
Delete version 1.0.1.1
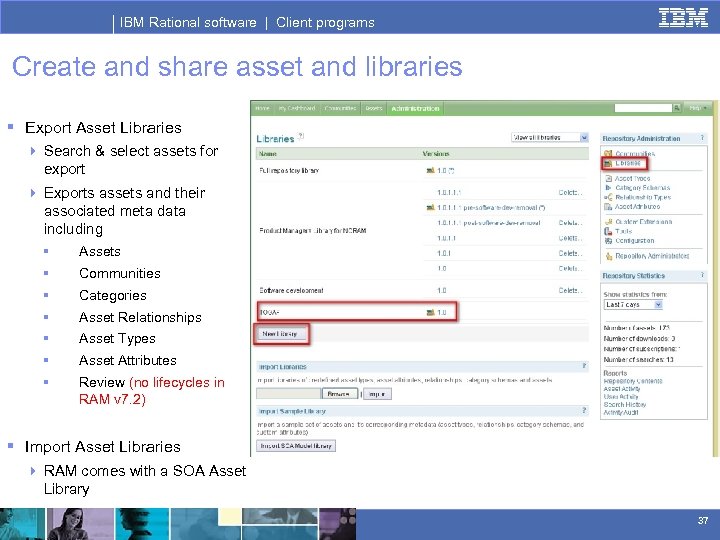[570, 238]
